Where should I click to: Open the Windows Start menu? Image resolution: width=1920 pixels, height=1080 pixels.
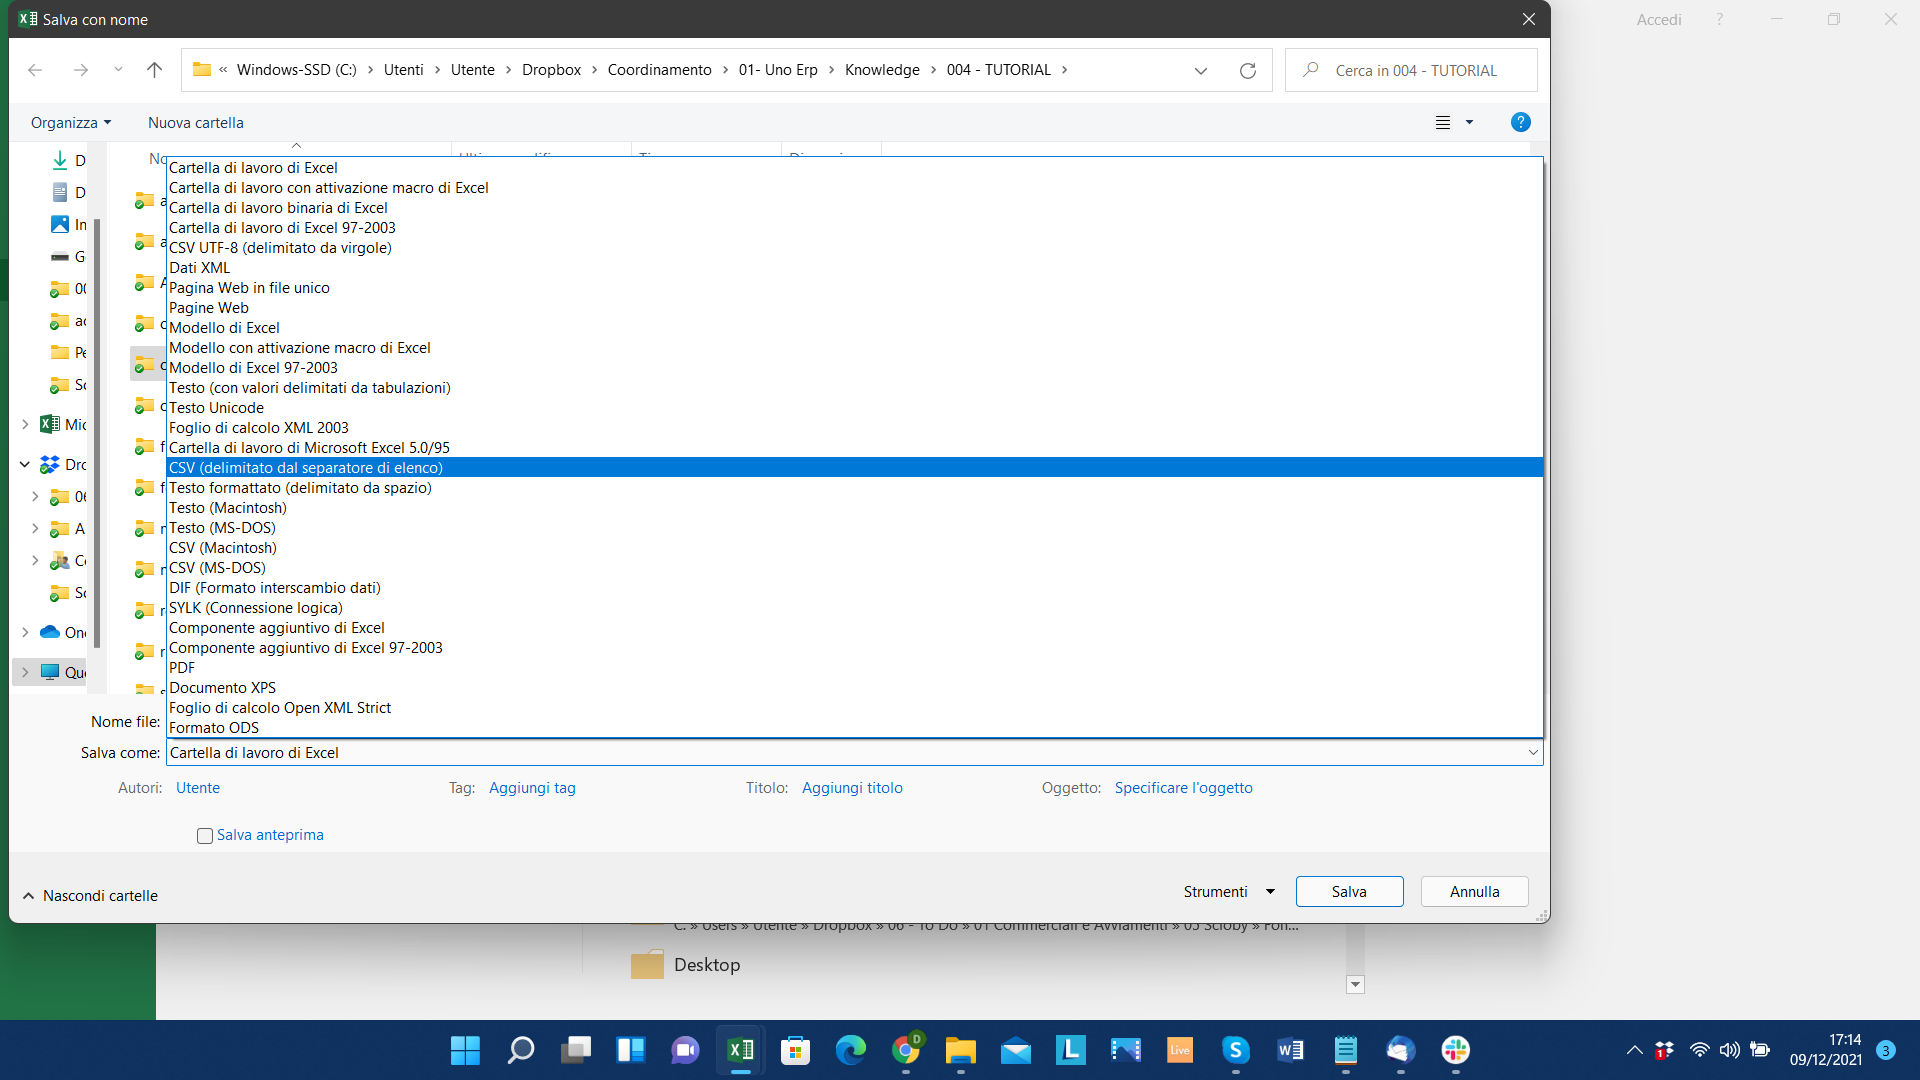click(x=465, y=1050)
